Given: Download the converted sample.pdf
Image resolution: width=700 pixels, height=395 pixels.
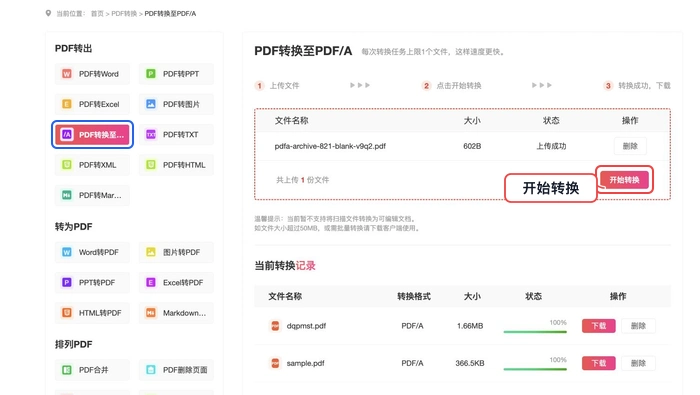Looking at the screenshot, I should [x=599, y=363].
